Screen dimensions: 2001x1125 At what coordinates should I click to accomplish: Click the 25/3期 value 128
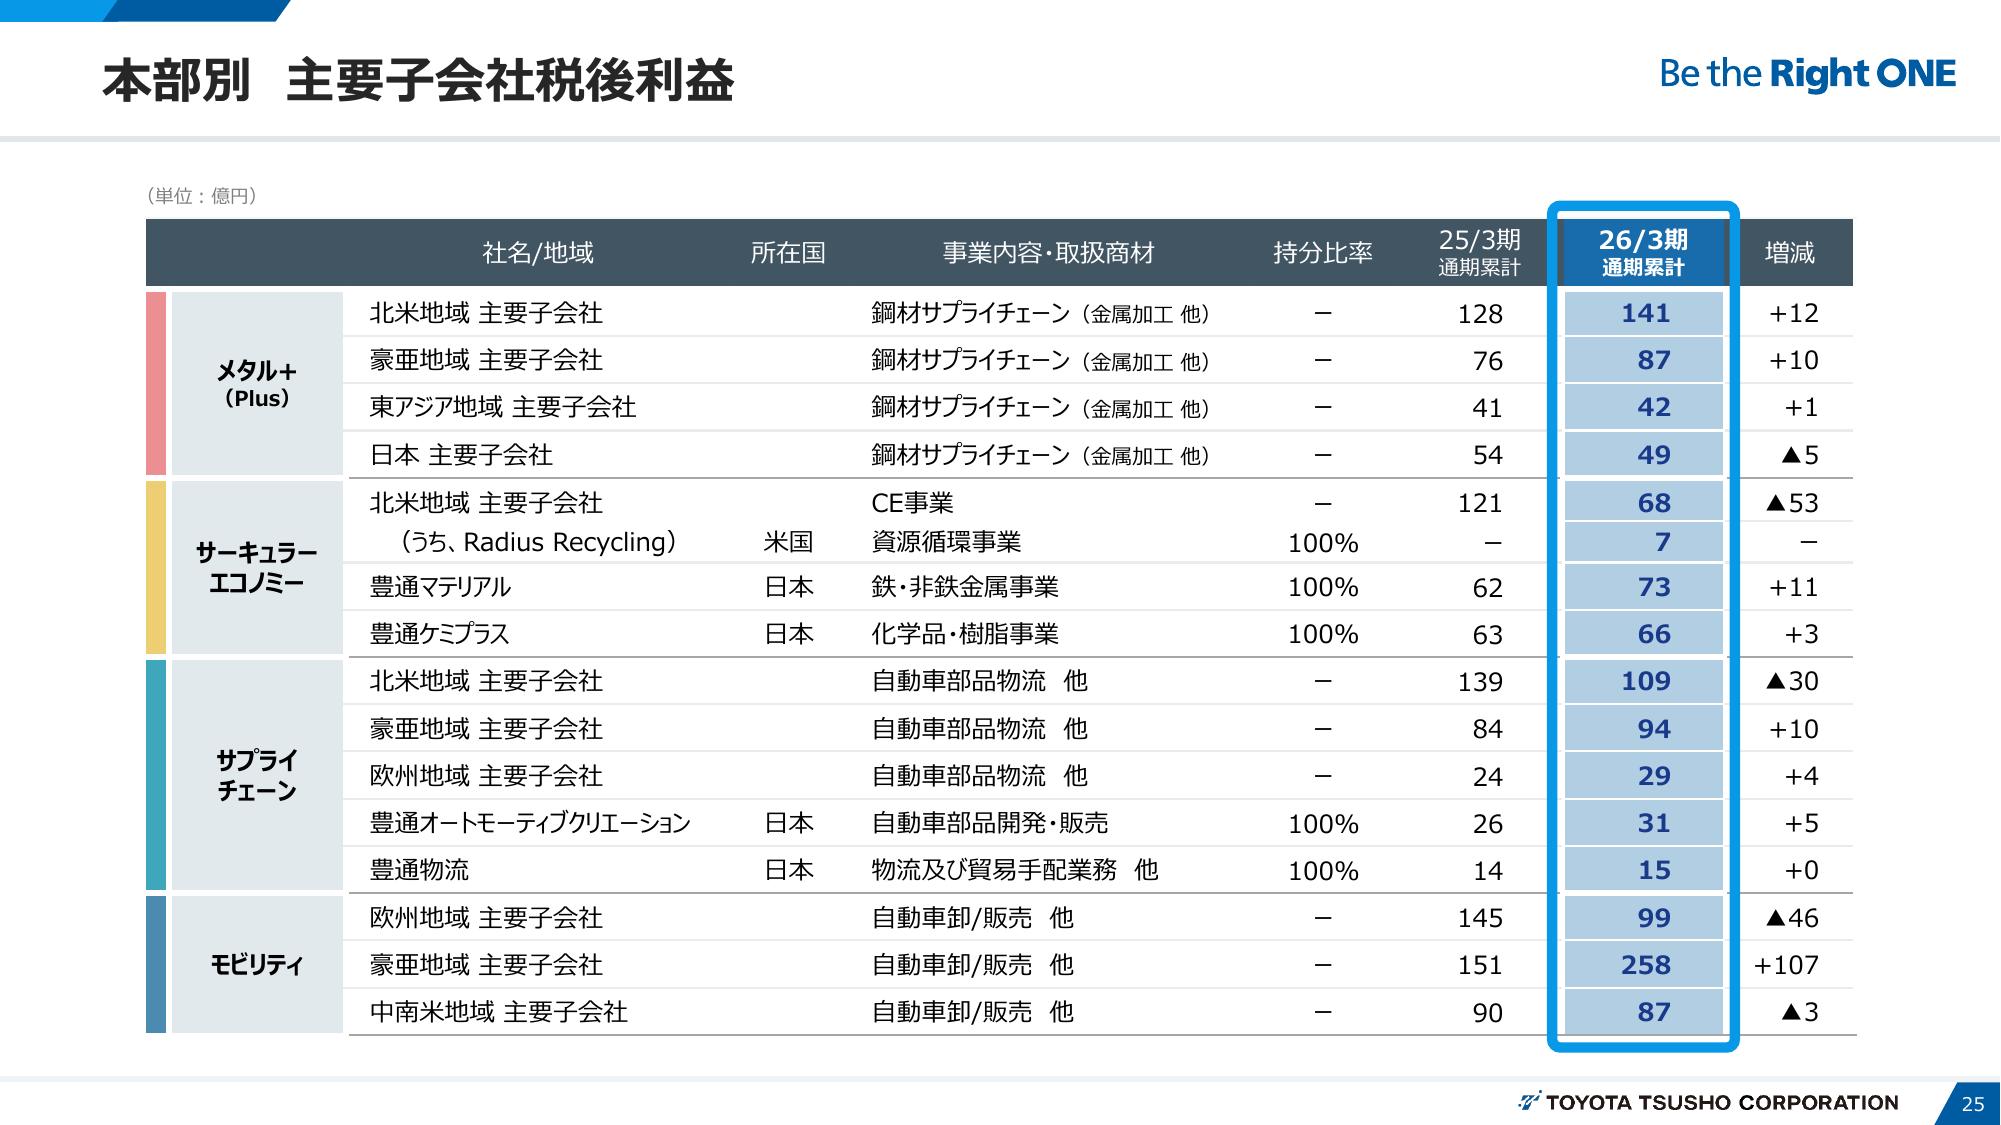(1480, 314)
